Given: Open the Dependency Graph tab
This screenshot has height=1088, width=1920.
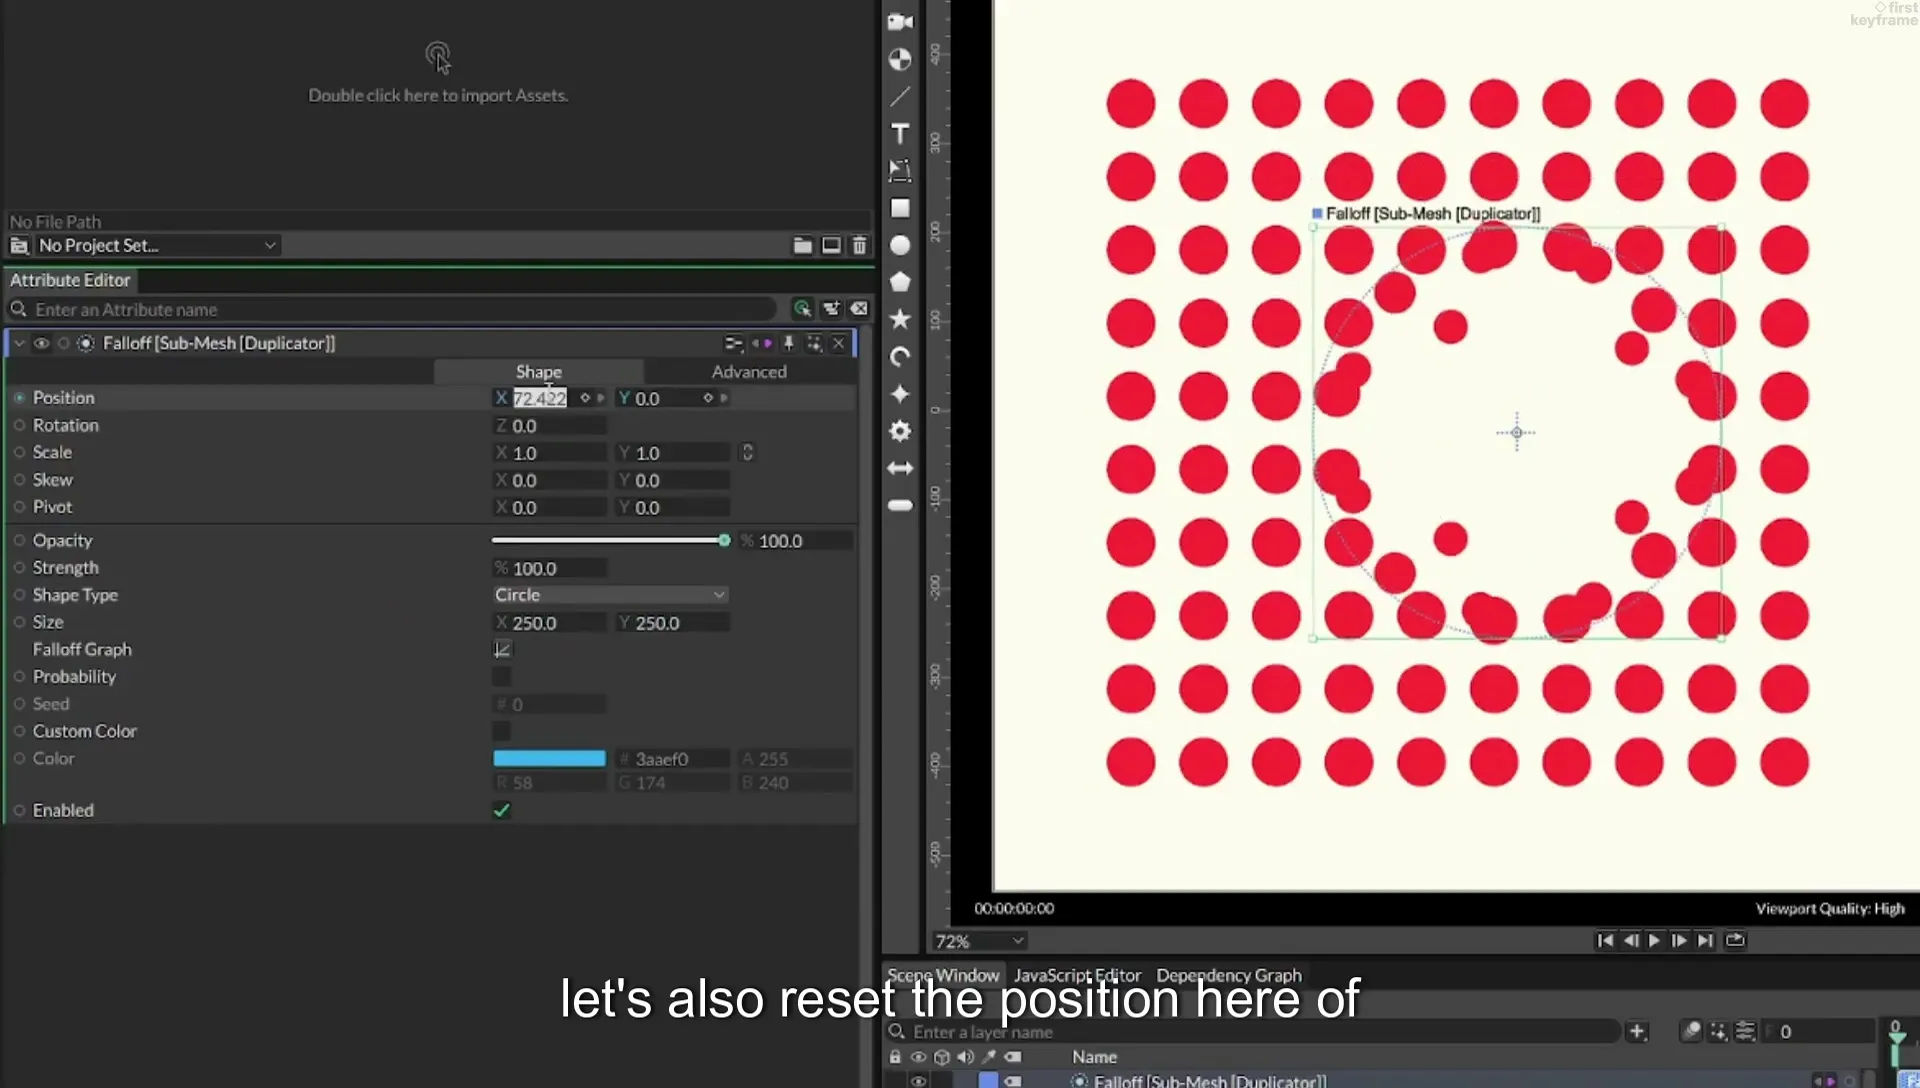Looking at the screenshot, I should click(1229, 975).
